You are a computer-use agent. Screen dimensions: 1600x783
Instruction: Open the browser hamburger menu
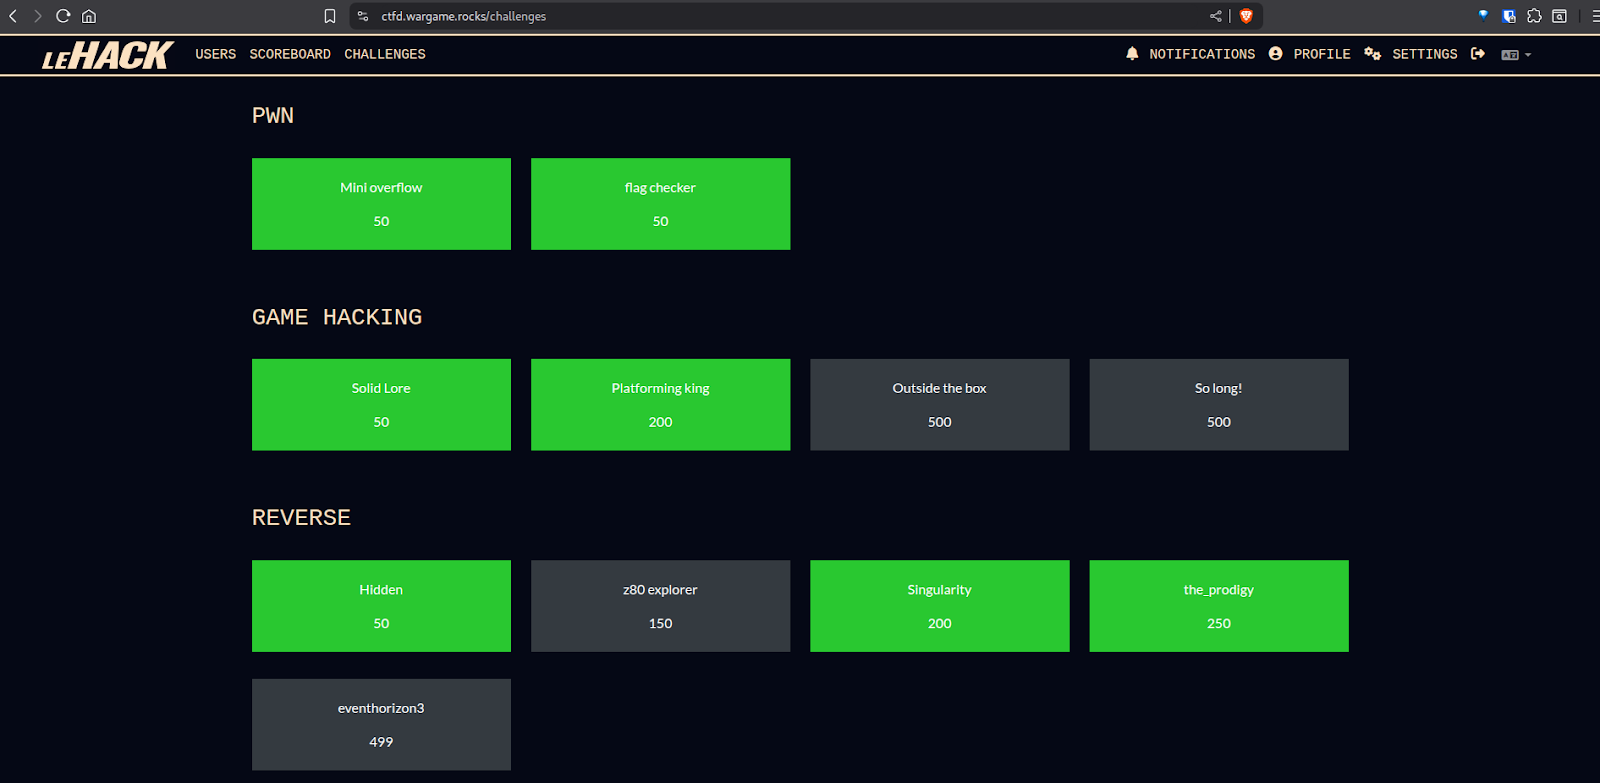coord(1595,16)
